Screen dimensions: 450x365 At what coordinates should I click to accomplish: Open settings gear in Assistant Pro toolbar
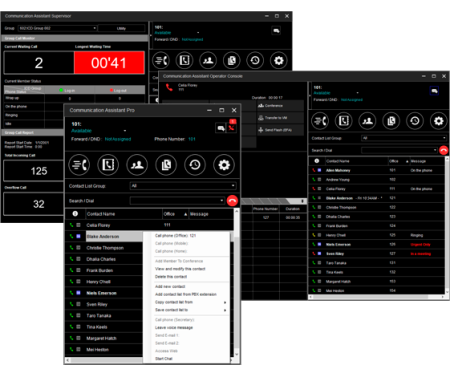coord(224,165)
